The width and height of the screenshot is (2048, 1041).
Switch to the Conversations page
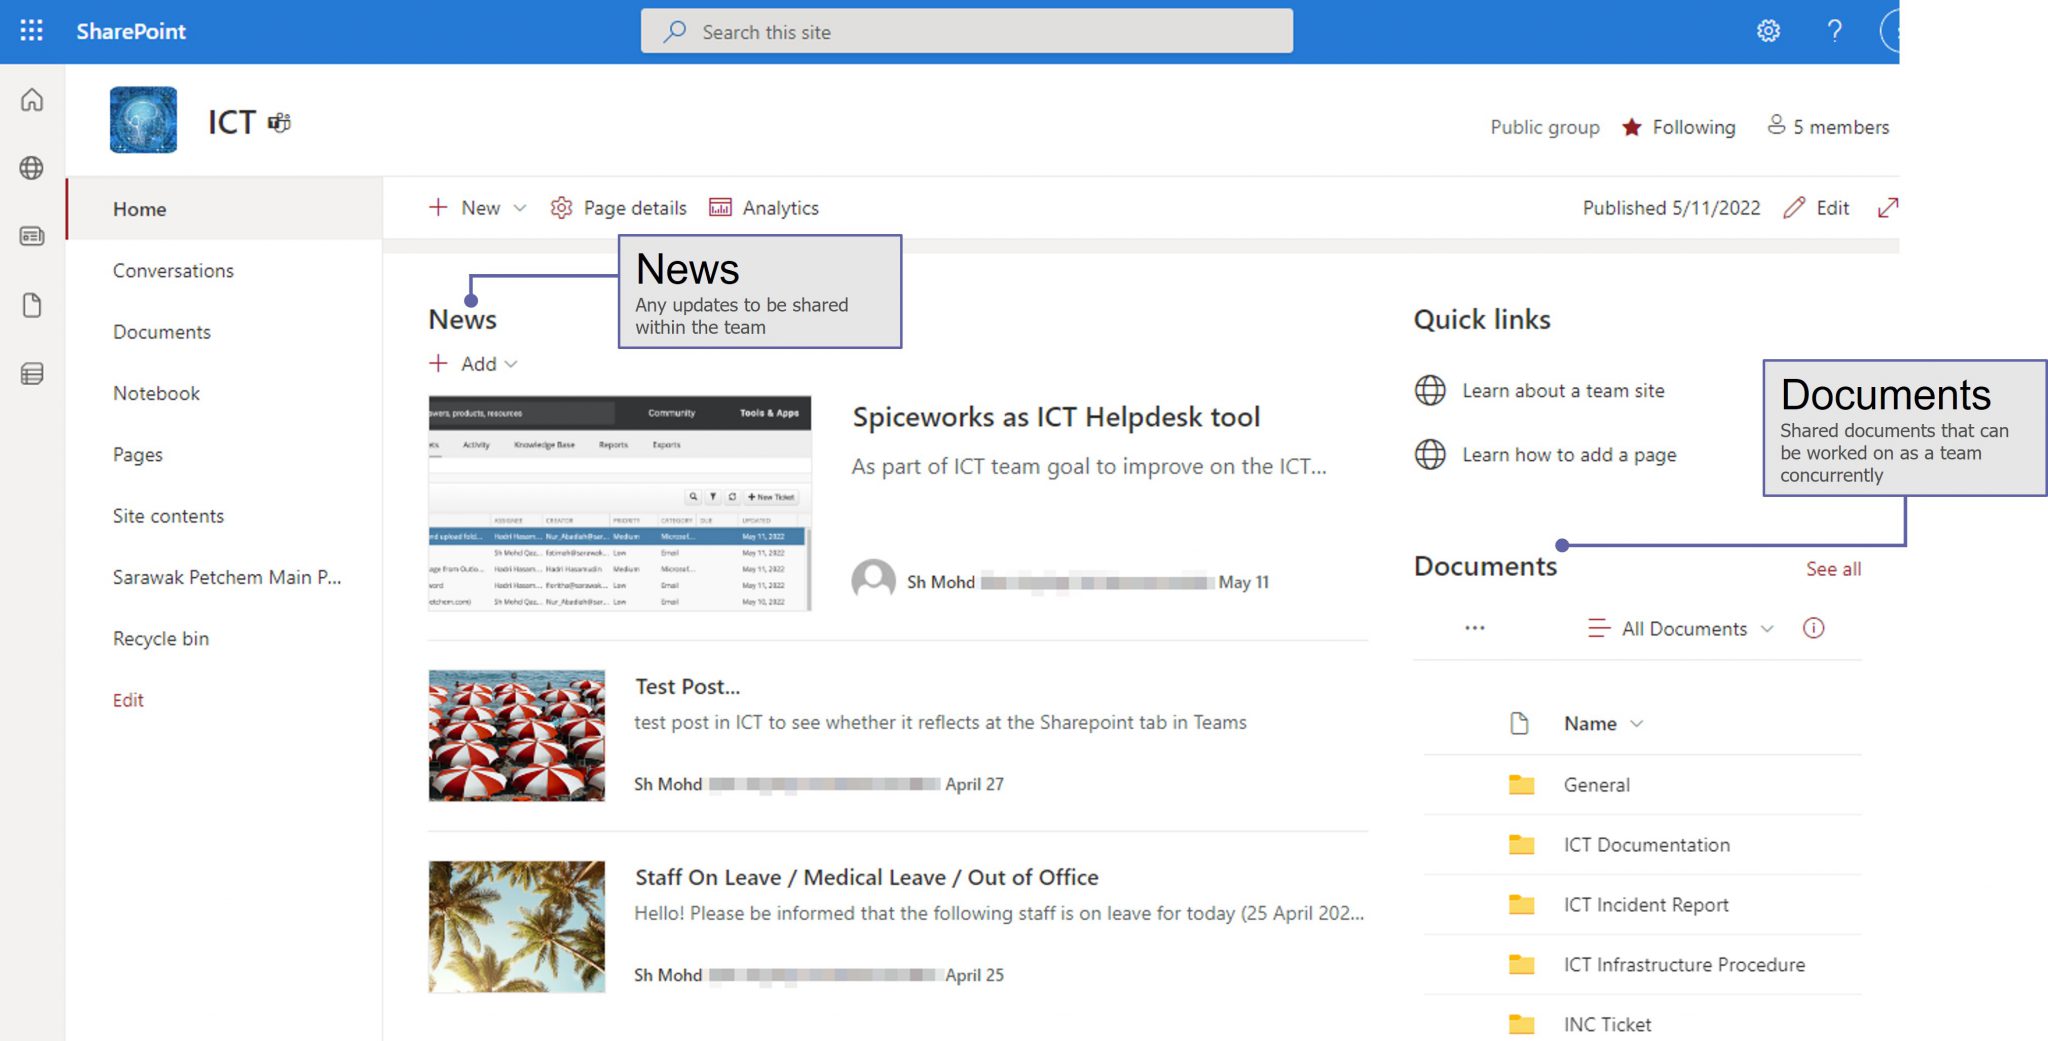click(173, 270)
